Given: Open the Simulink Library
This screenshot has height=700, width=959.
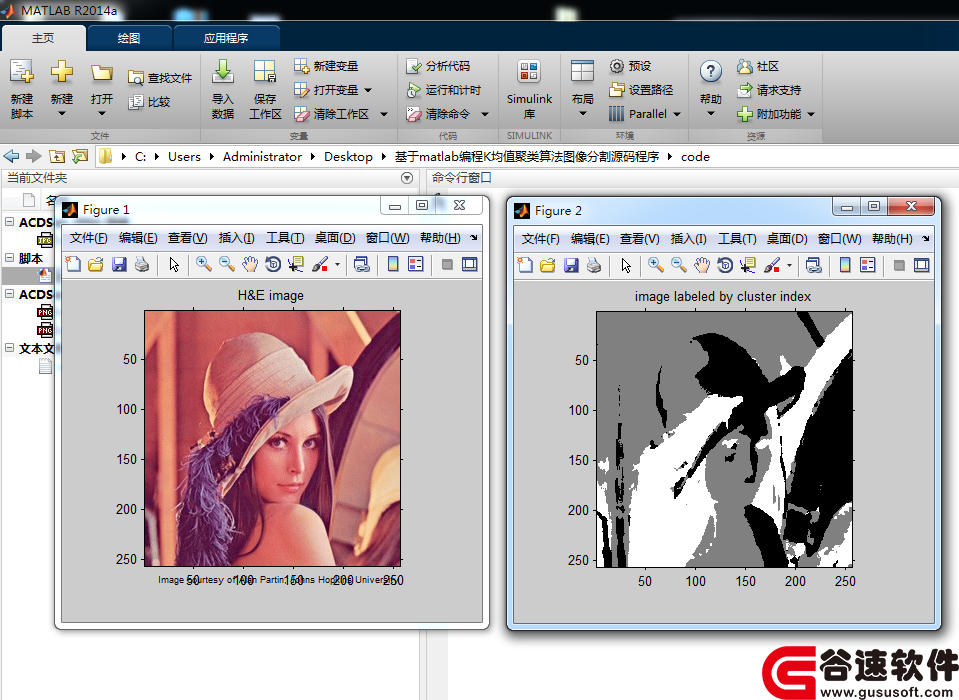Looking at the screenshot, I should (529, 89).
